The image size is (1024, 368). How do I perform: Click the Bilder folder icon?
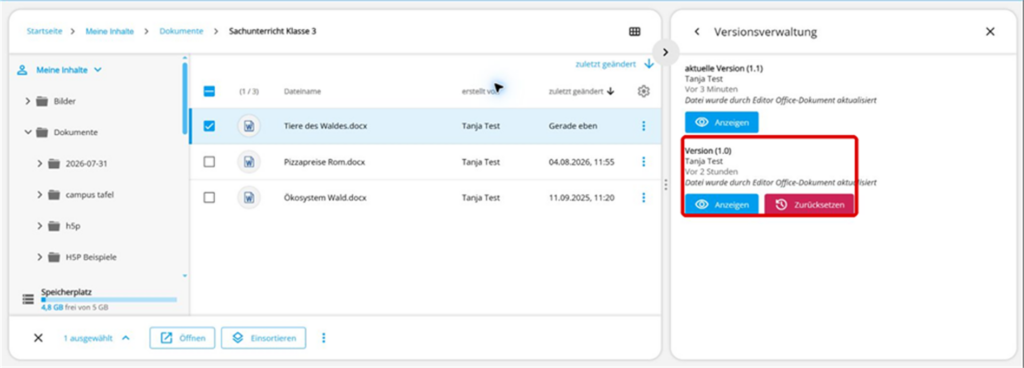coord(42,101)
